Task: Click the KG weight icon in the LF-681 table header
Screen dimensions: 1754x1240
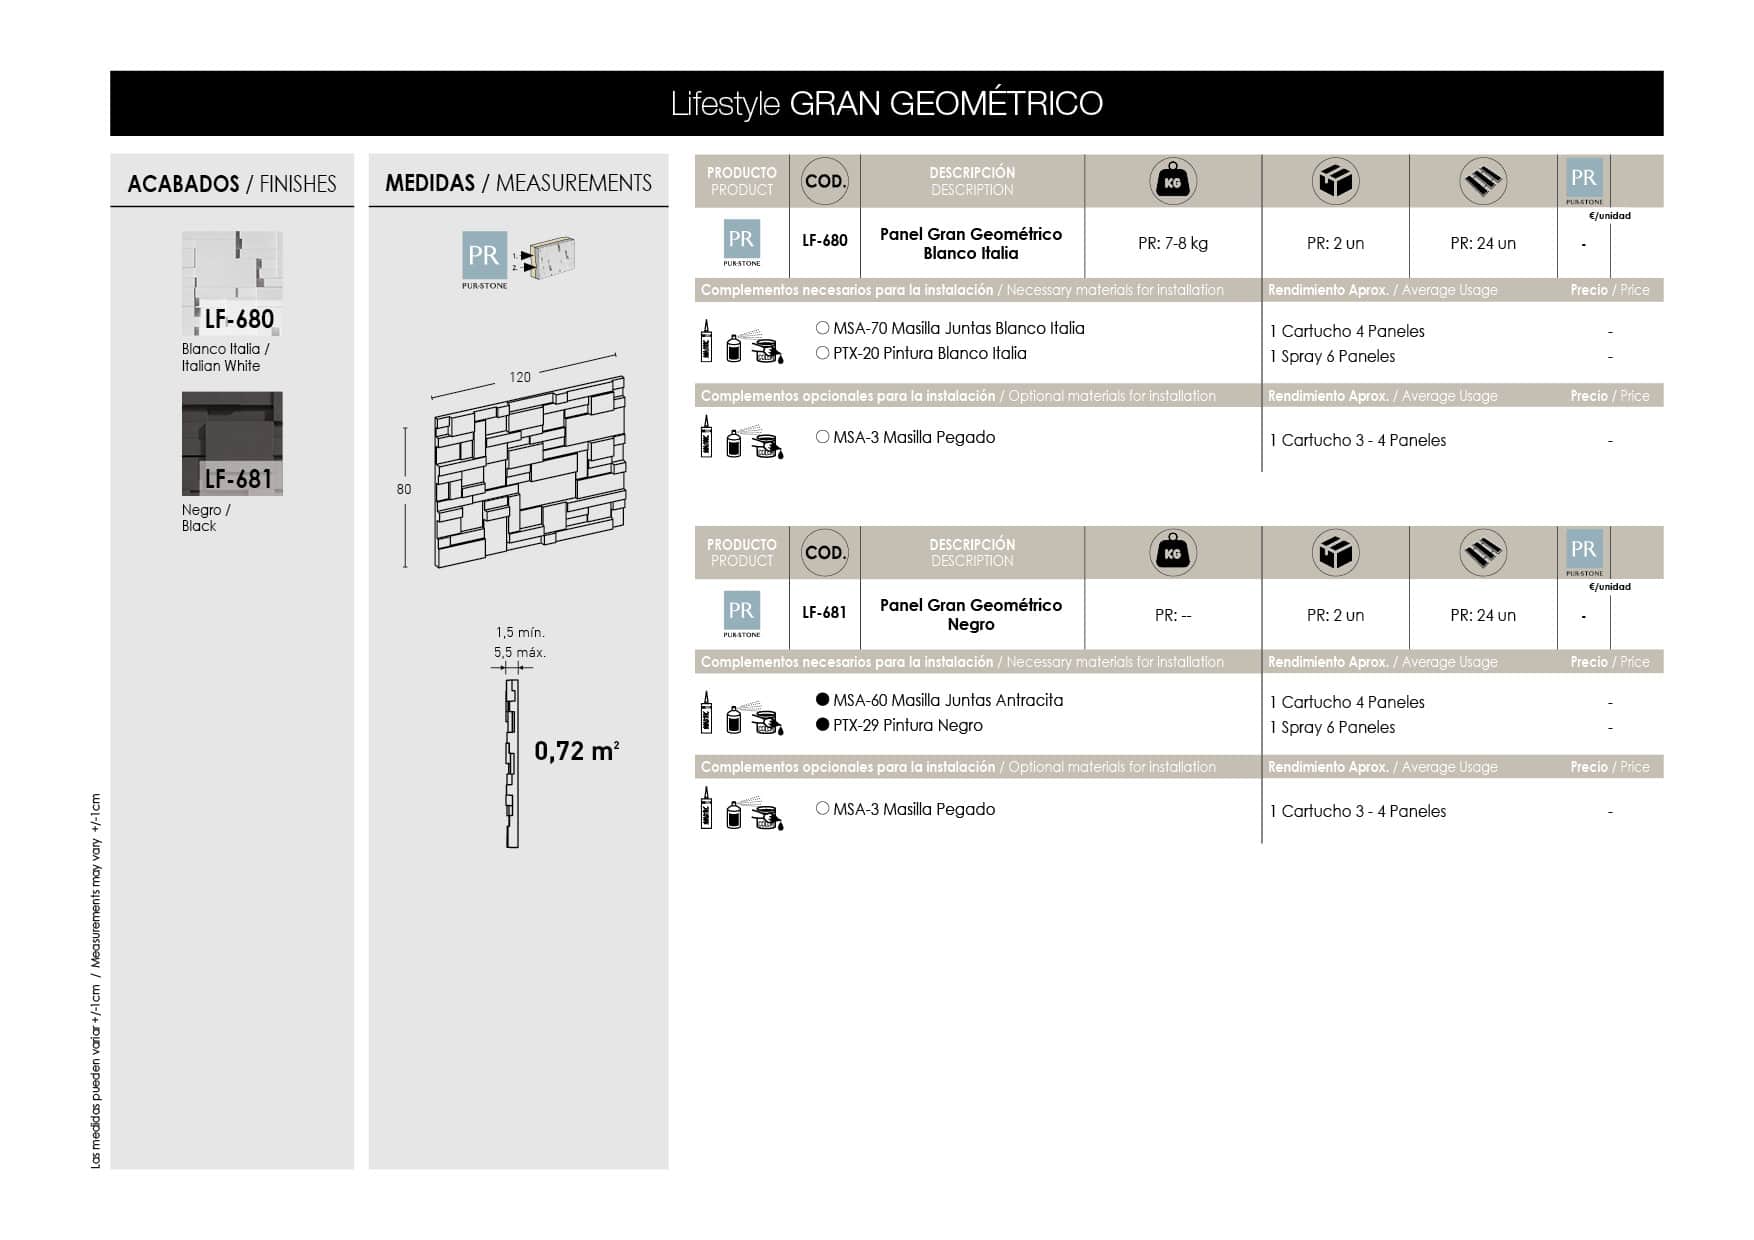Action: (x=1173, y=552)
